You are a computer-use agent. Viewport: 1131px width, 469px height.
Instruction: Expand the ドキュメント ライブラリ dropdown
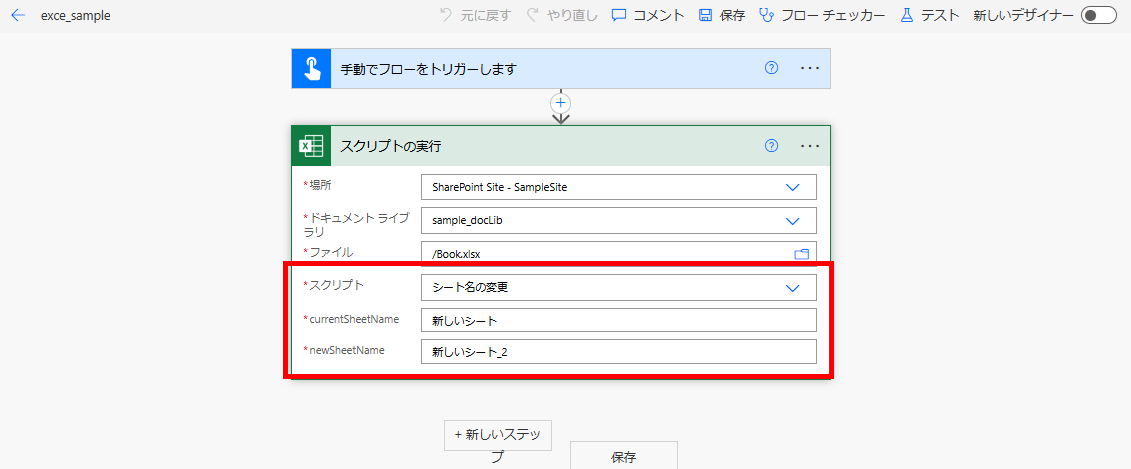pyautogui.click(x=793, y=221)
